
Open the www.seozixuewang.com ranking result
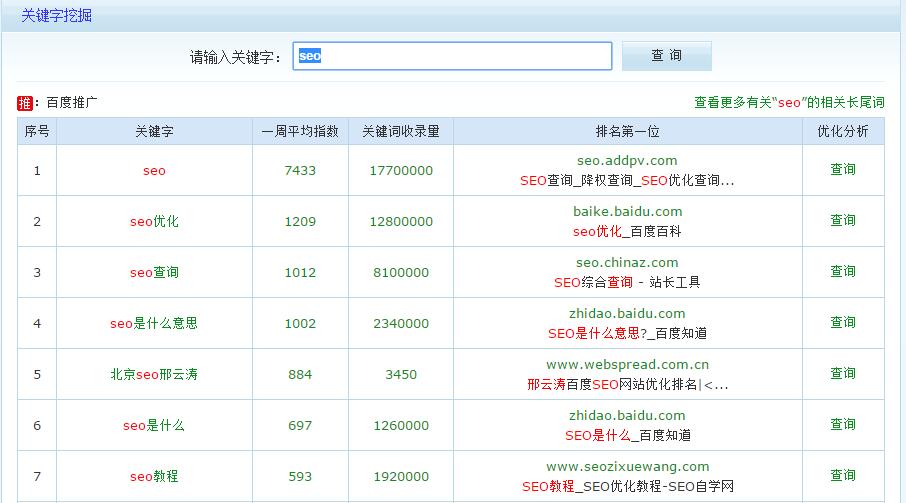pos(627,467)
